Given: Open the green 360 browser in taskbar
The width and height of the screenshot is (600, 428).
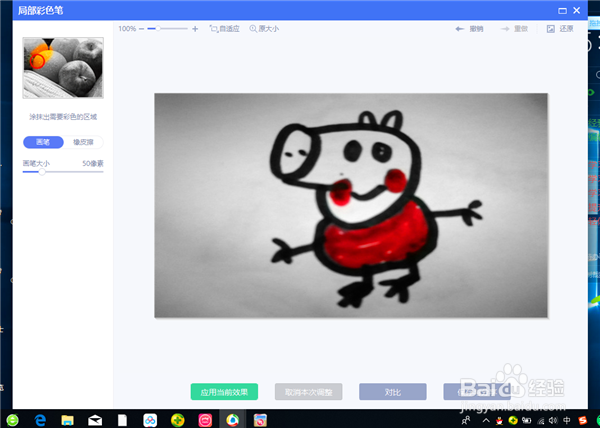Looking at the screenshot, I should click(x=12, y=420).
